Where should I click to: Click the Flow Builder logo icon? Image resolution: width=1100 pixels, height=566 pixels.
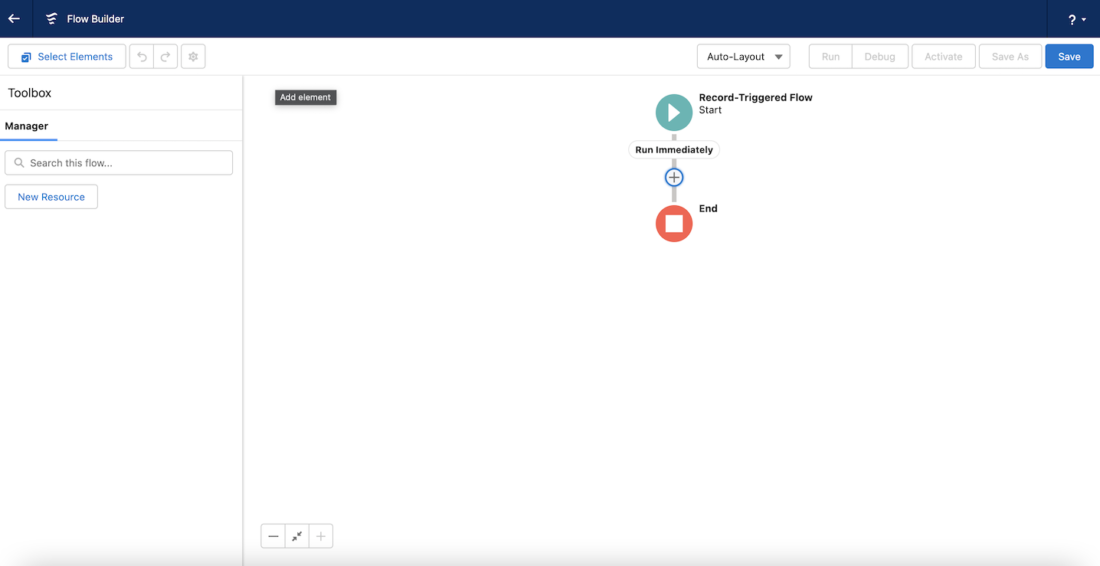tap(51, 19)
